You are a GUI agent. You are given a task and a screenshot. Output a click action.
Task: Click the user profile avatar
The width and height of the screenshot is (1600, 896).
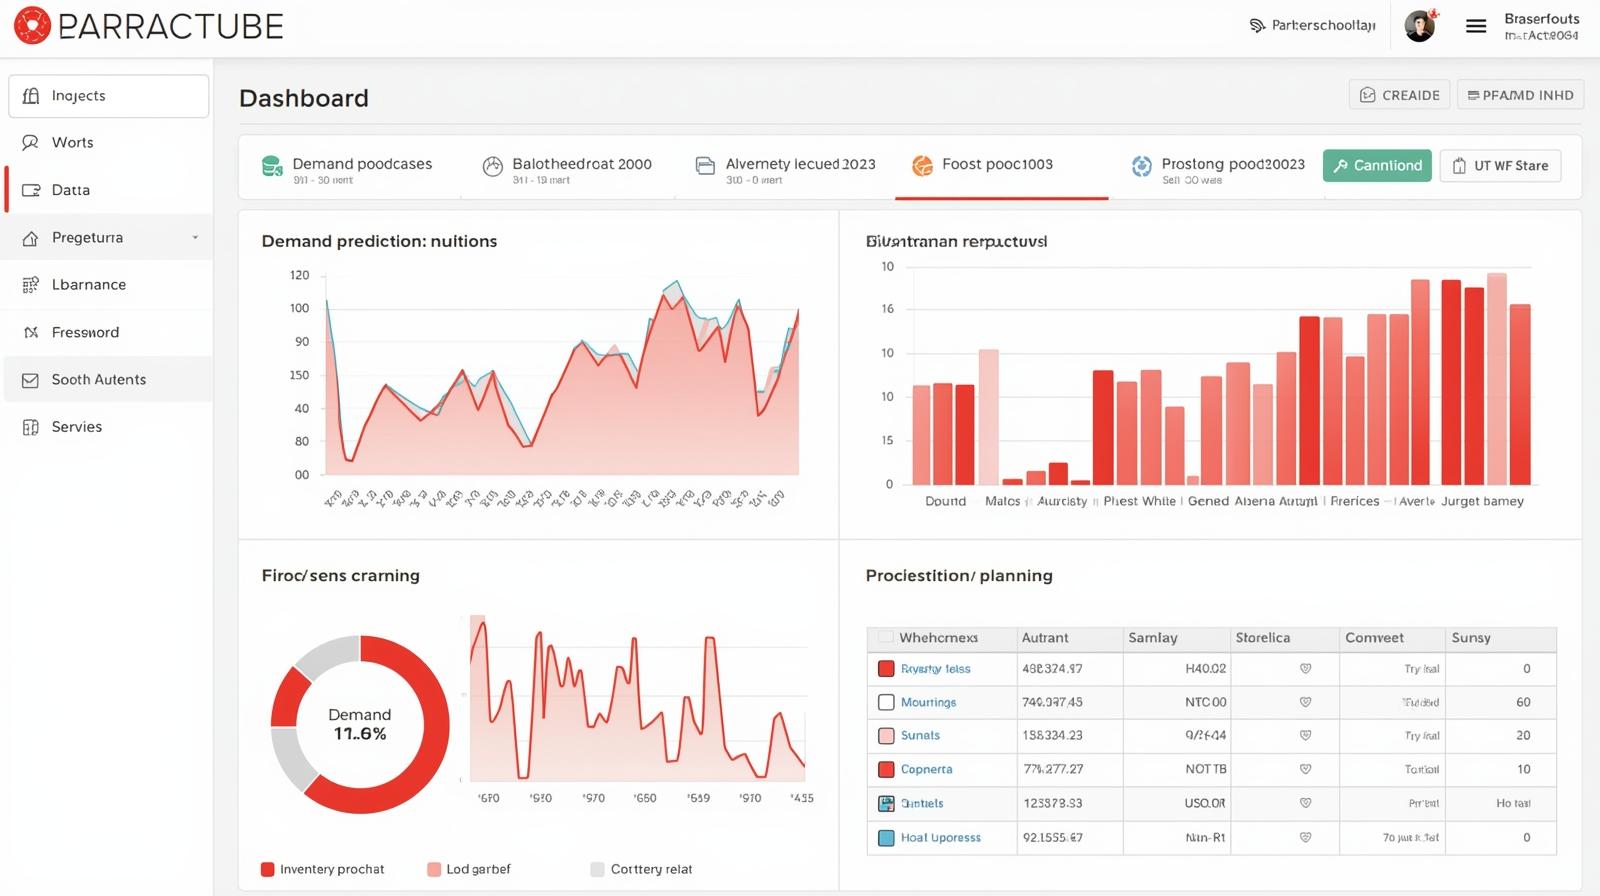(1420, 27)
